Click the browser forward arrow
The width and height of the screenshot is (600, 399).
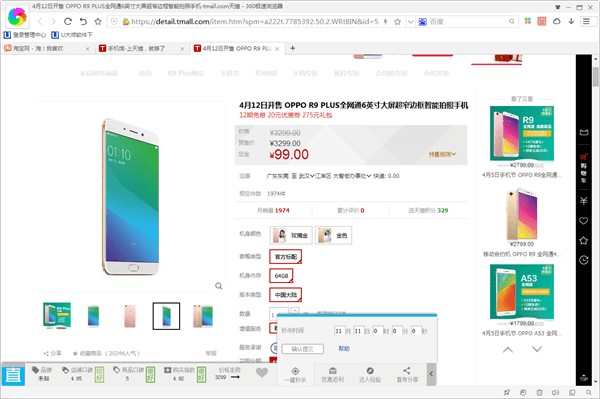pos(53,21)
